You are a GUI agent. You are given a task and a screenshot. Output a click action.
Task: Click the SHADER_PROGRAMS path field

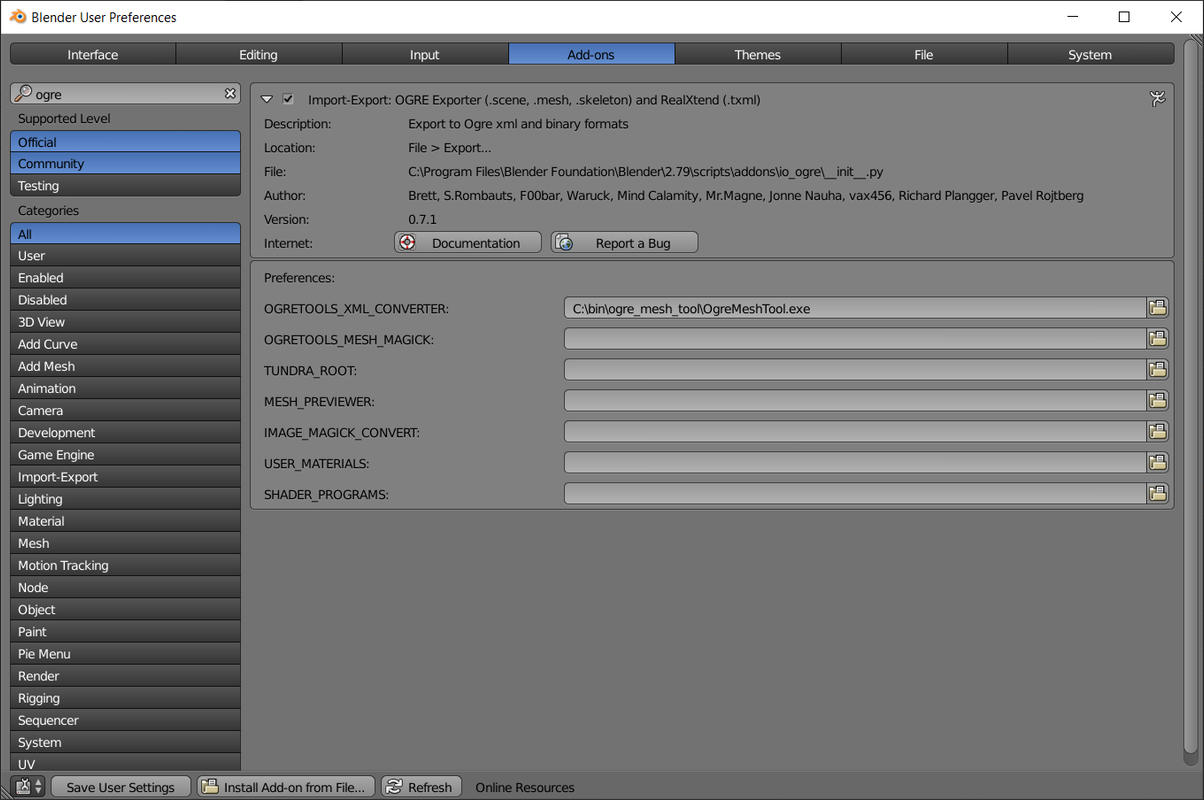(x=855, y=494)
